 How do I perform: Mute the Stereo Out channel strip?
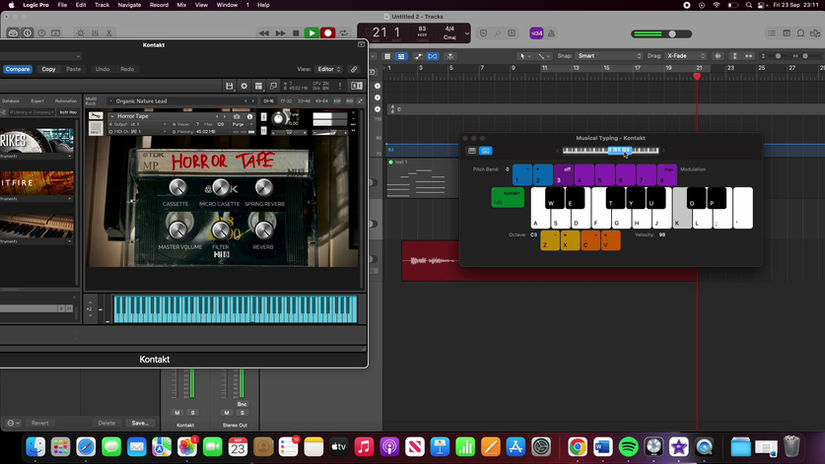coord(226,413)
